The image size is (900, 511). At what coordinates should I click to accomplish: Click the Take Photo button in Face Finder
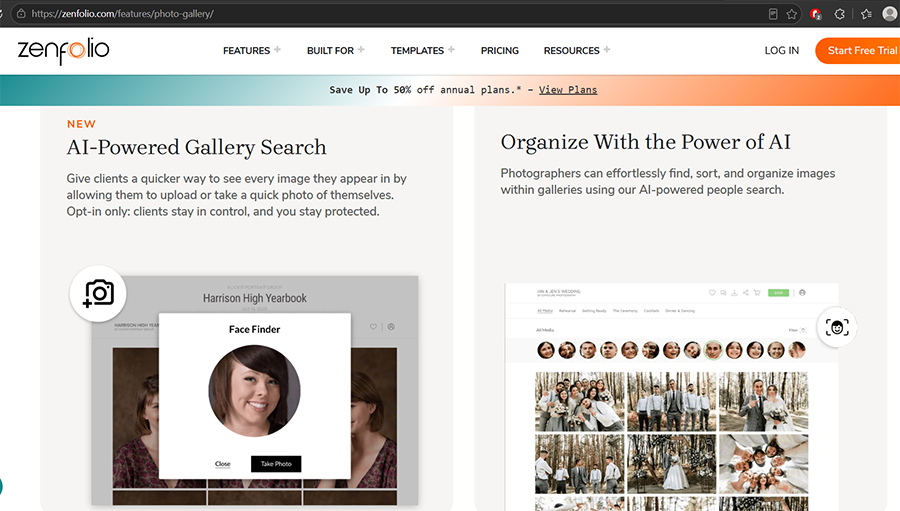pyautogui.click(x=276, y=464)
